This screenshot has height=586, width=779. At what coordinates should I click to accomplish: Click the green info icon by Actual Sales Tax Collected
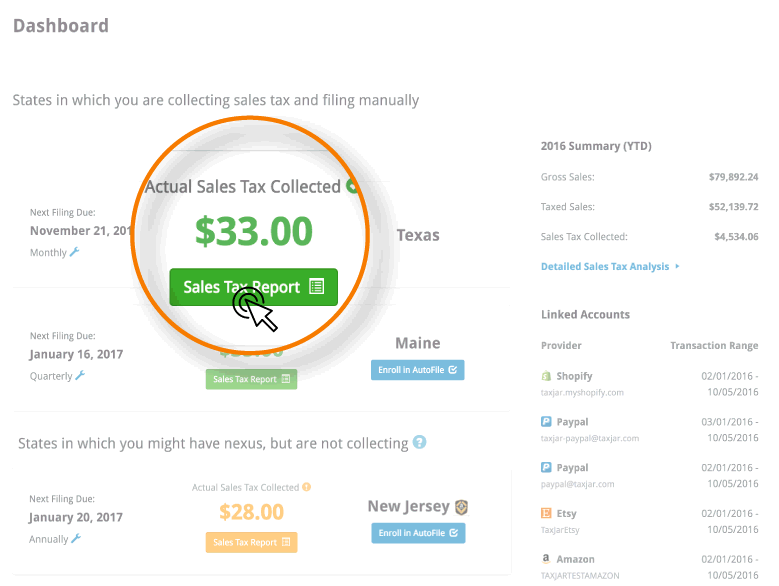(x=351, y=186)
